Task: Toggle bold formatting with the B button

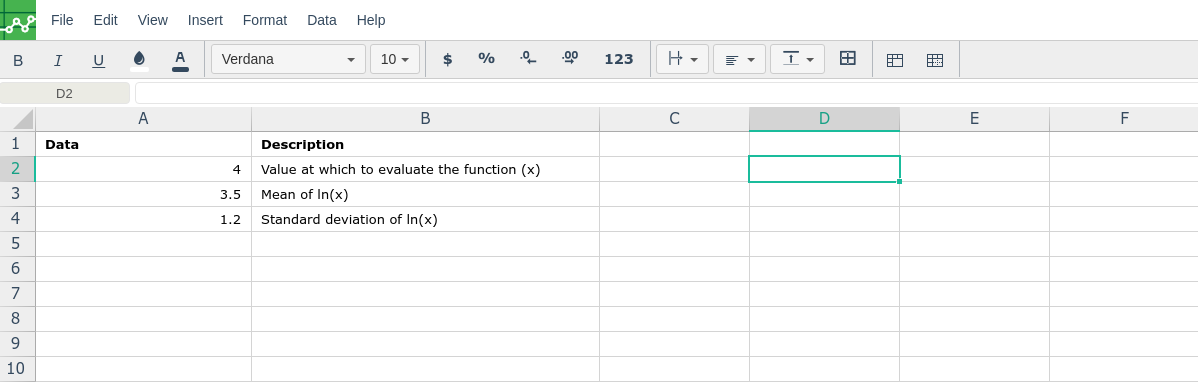Action: 18,60
